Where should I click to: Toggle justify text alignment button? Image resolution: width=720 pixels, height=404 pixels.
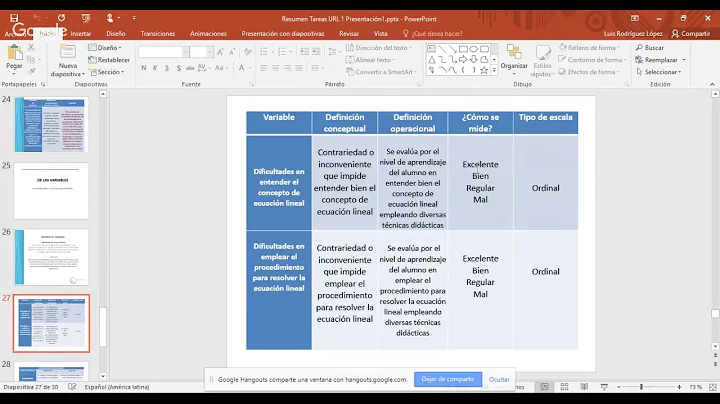coord(299,68)
